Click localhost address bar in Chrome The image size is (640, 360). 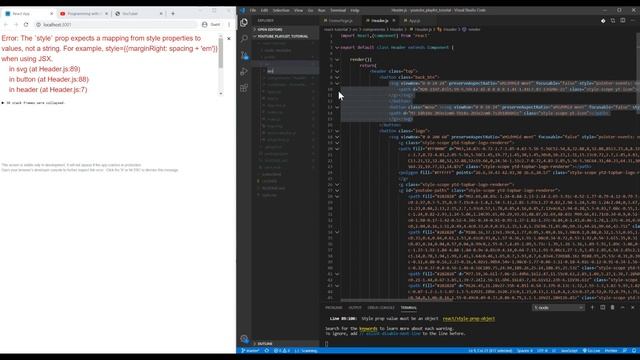[116, 24]
